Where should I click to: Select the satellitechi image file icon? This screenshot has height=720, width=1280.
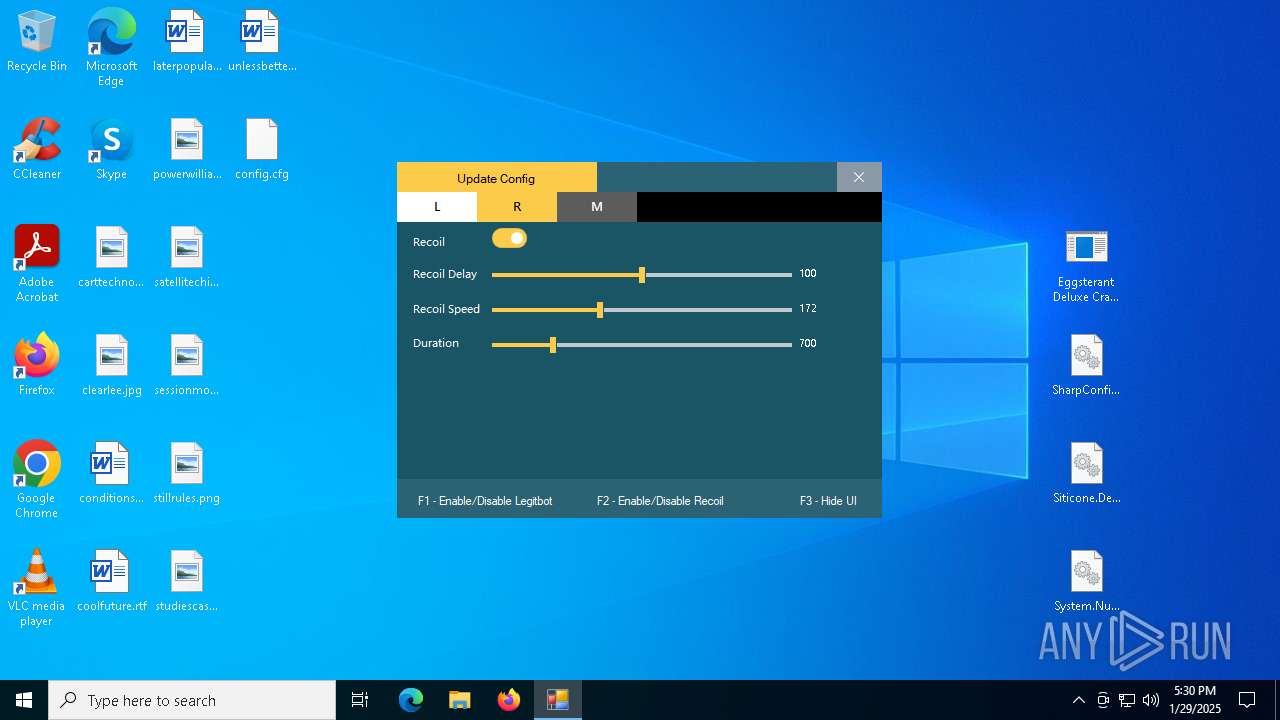click(x=187, y=258)
